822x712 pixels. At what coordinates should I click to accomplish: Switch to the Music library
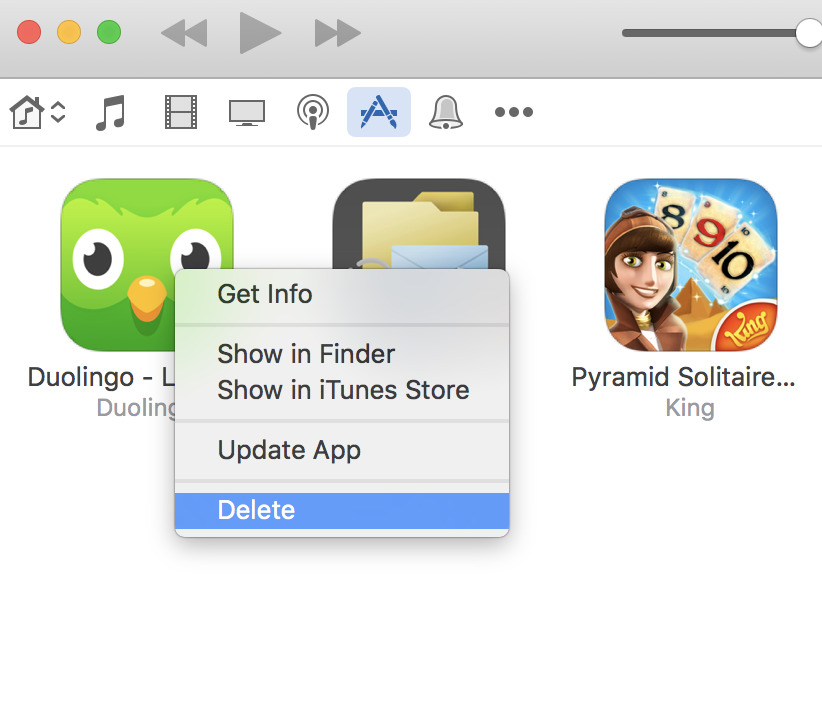pos(111,112)
